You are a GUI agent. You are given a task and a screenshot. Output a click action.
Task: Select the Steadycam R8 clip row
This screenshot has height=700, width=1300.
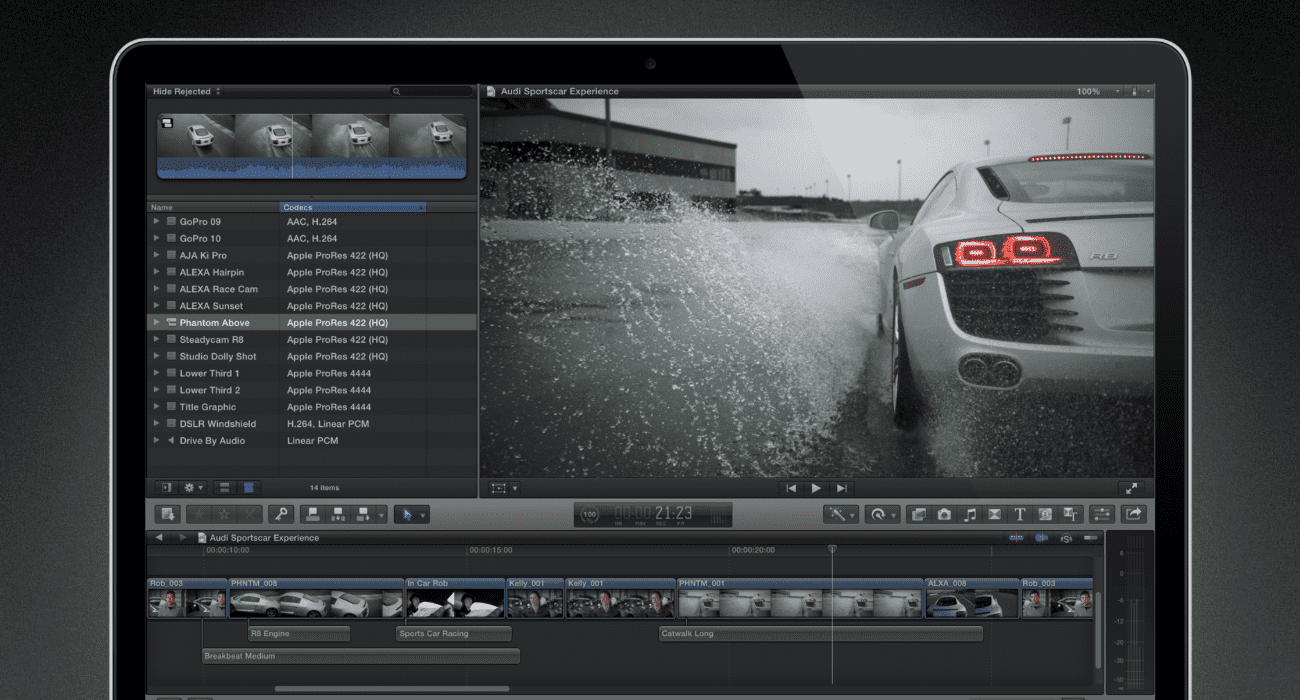pos(312,339)
